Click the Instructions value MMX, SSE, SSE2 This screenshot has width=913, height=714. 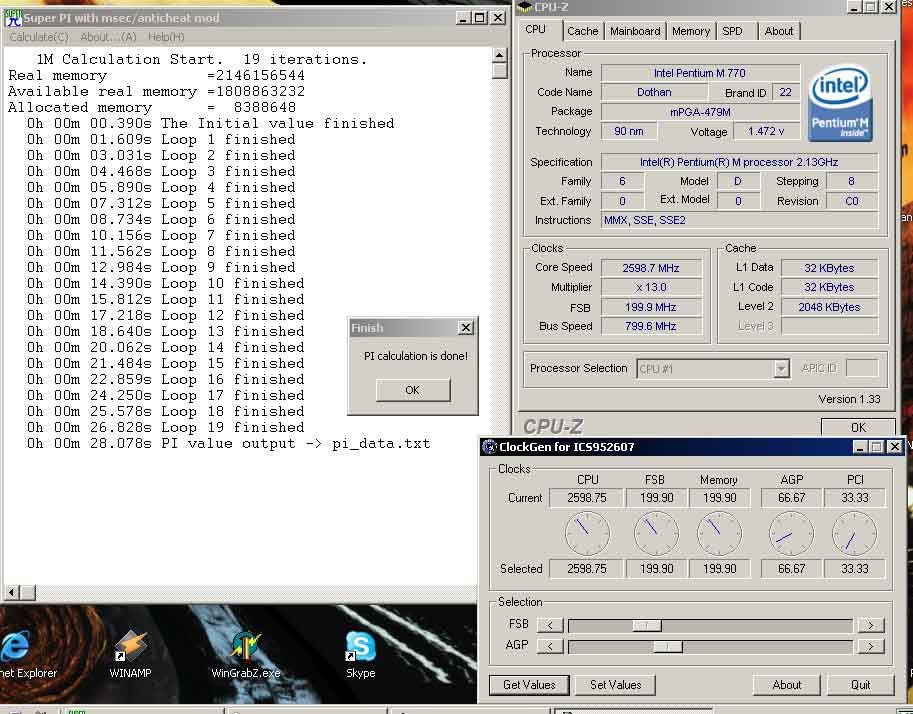pos(739,220)
